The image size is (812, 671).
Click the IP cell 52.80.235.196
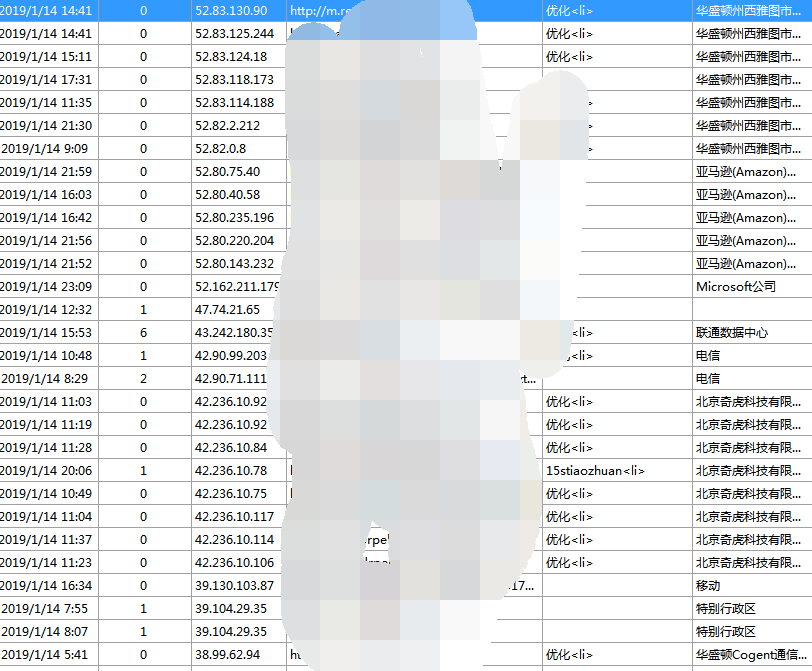click(234, 218)
